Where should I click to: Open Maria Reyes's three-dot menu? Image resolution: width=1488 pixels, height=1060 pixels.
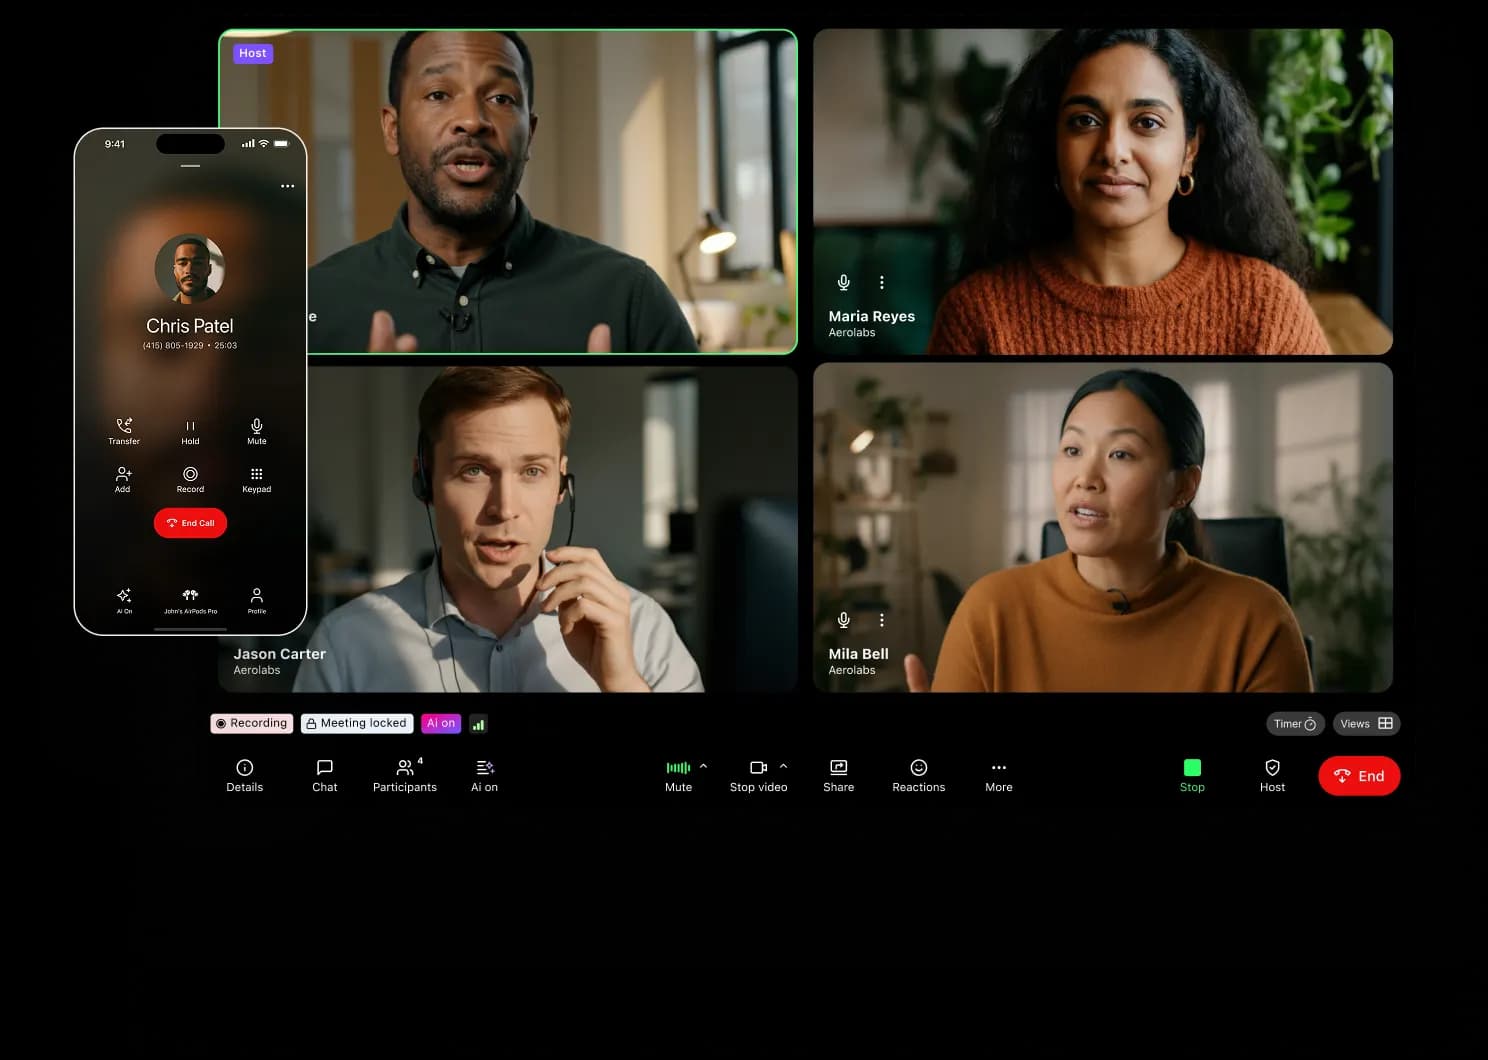click(x=881, y=282)
